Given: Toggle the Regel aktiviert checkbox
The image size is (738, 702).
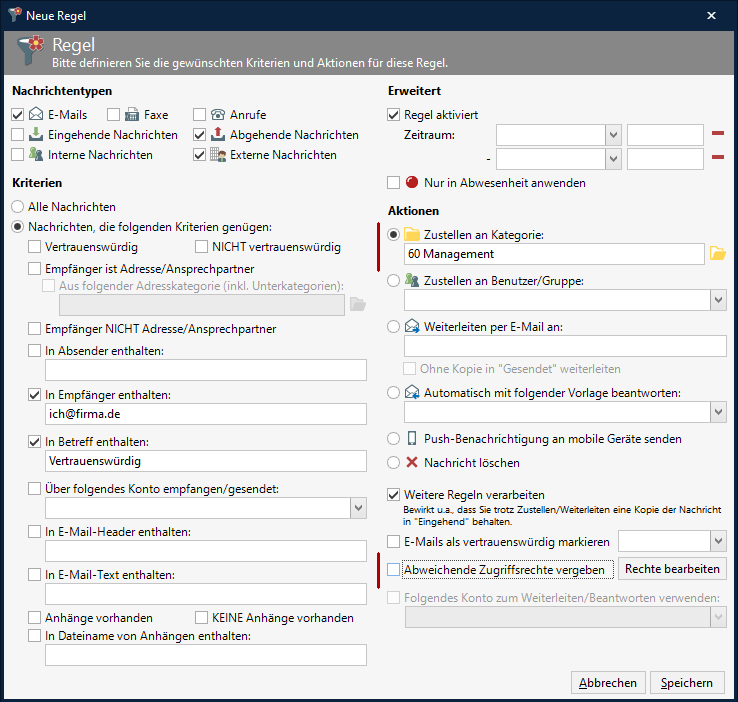Looking at the screenshot, I should pos(393,114).
